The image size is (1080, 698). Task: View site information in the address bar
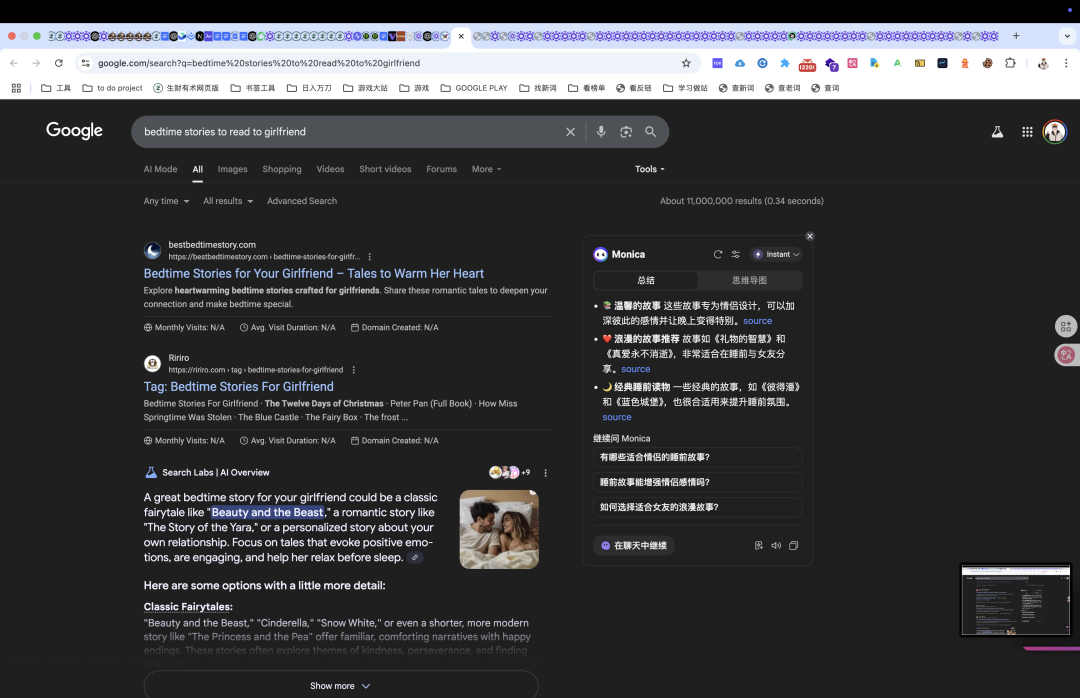pyautogui.click(x=85, y=63)
